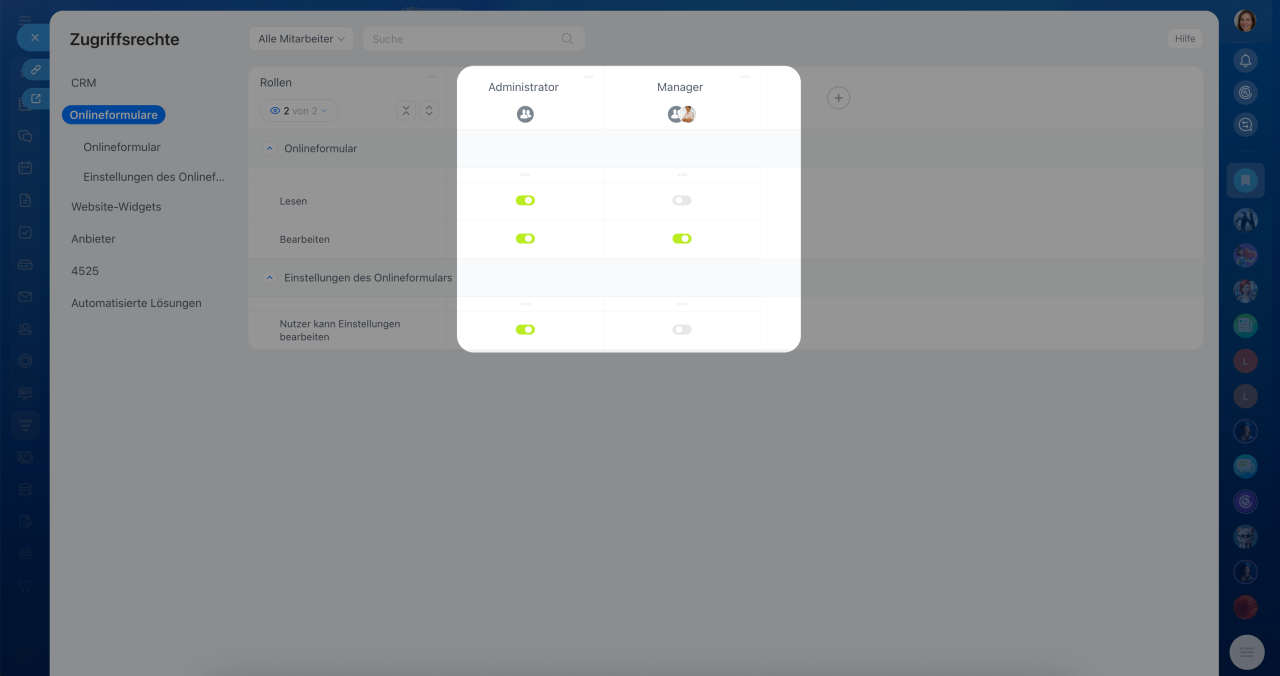Select 4525 in the left menu

pos(85,271)
